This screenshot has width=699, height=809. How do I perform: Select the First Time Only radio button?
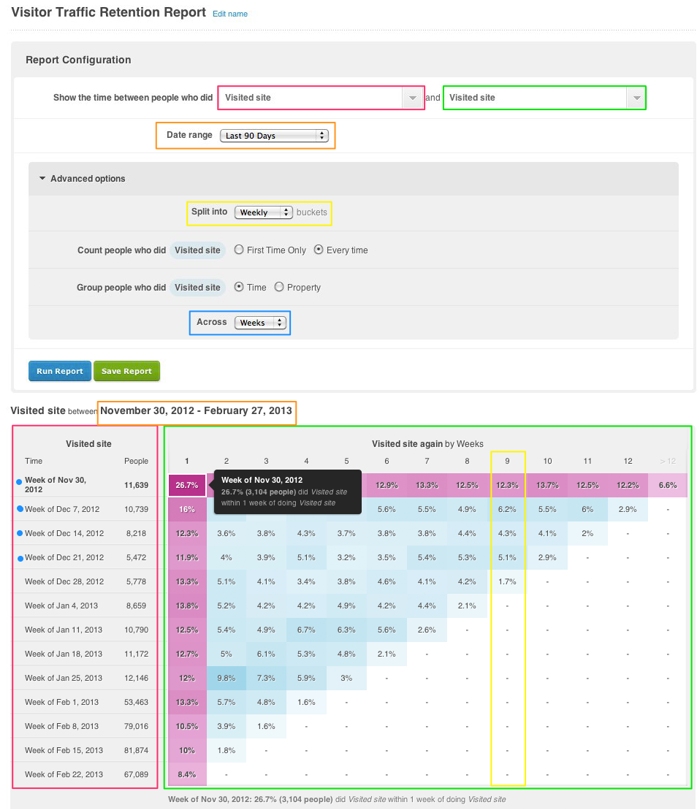pos(239,250)
